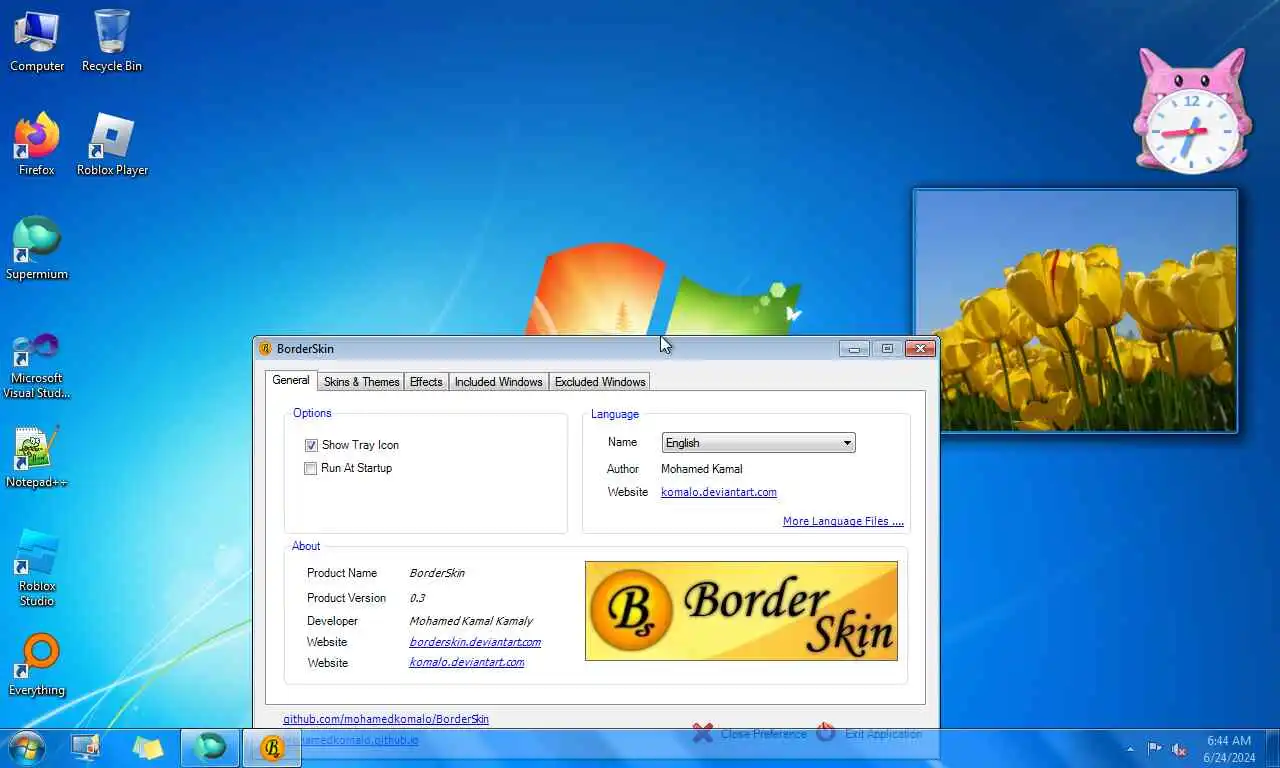Open the Included Windows tab

pyautogui.click(x=498, y=382)
